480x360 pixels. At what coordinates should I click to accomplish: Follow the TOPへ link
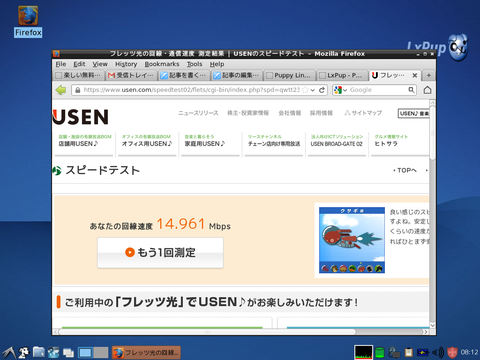[405, 170]
